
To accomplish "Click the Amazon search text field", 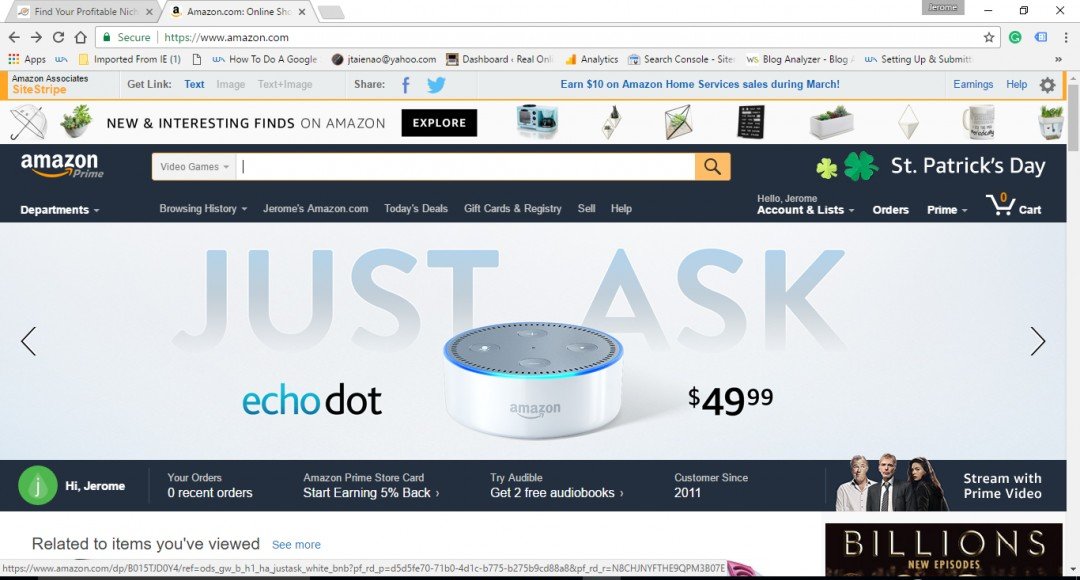I will 465,167.
